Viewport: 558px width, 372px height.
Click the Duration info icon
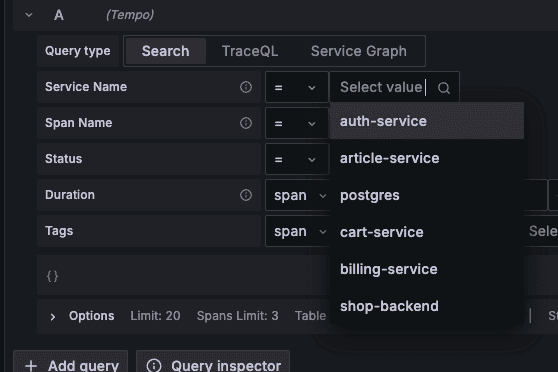pos(246,195)
